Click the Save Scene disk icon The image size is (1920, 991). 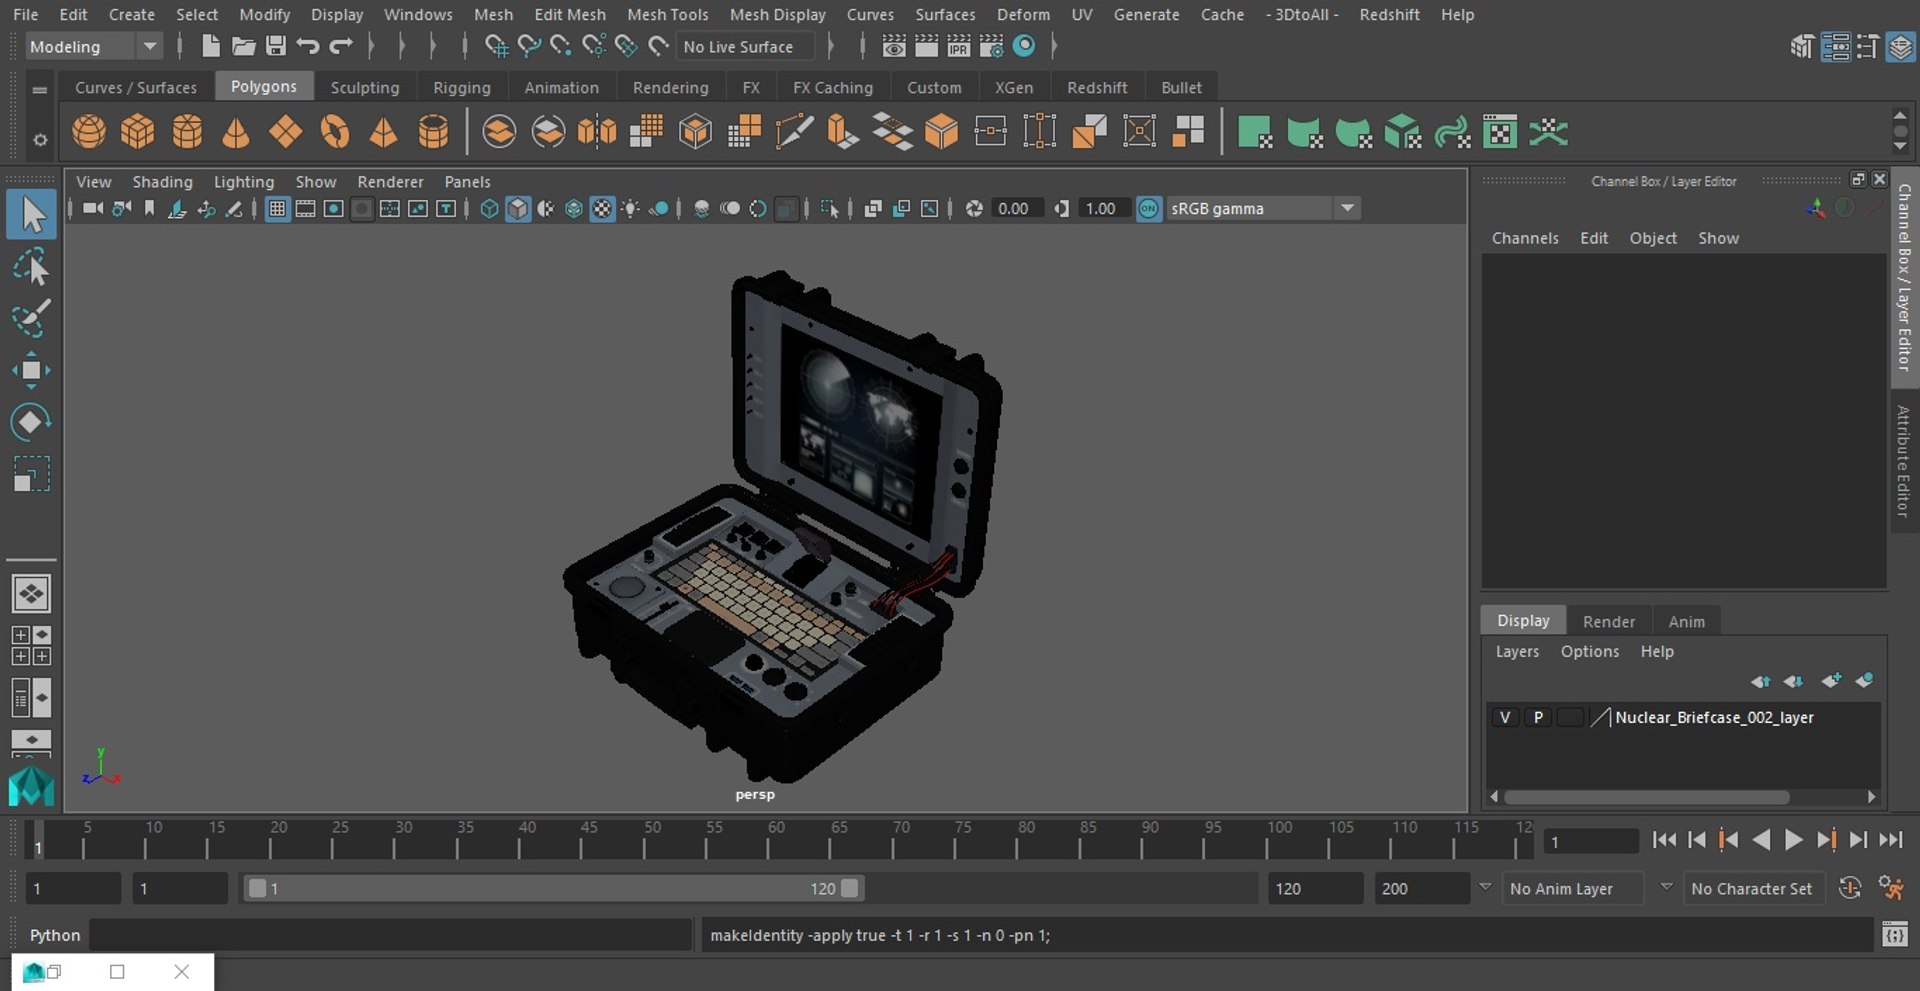pyautogui.click(x=276, y=46)
